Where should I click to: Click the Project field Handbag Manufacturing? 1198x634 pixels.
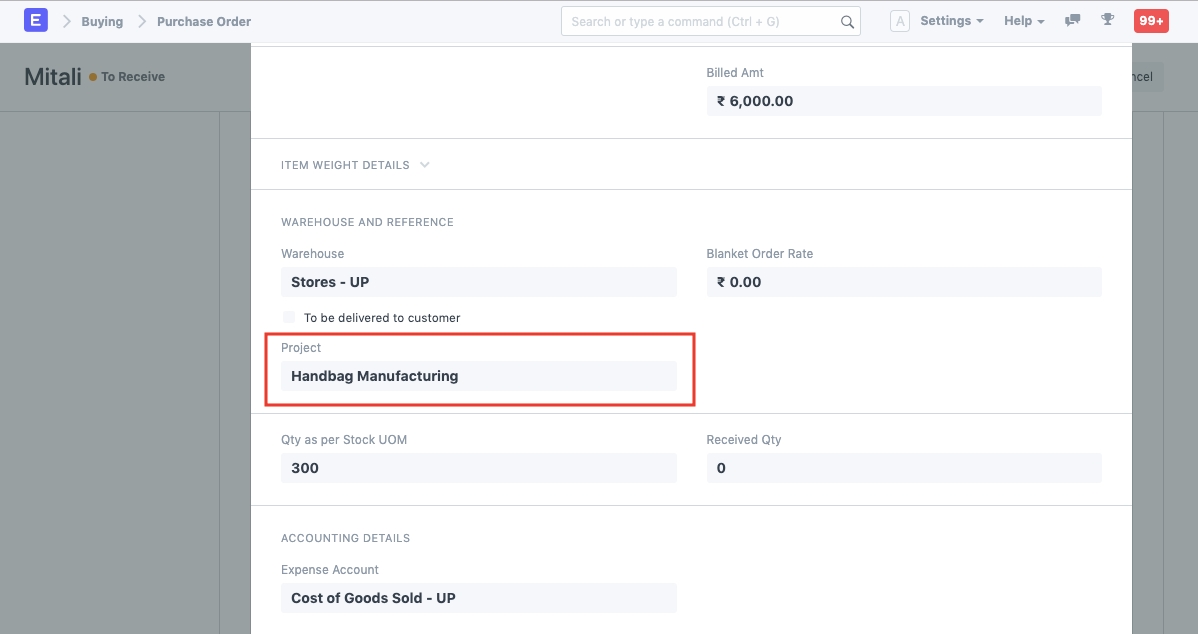click(x=478, y=376)
